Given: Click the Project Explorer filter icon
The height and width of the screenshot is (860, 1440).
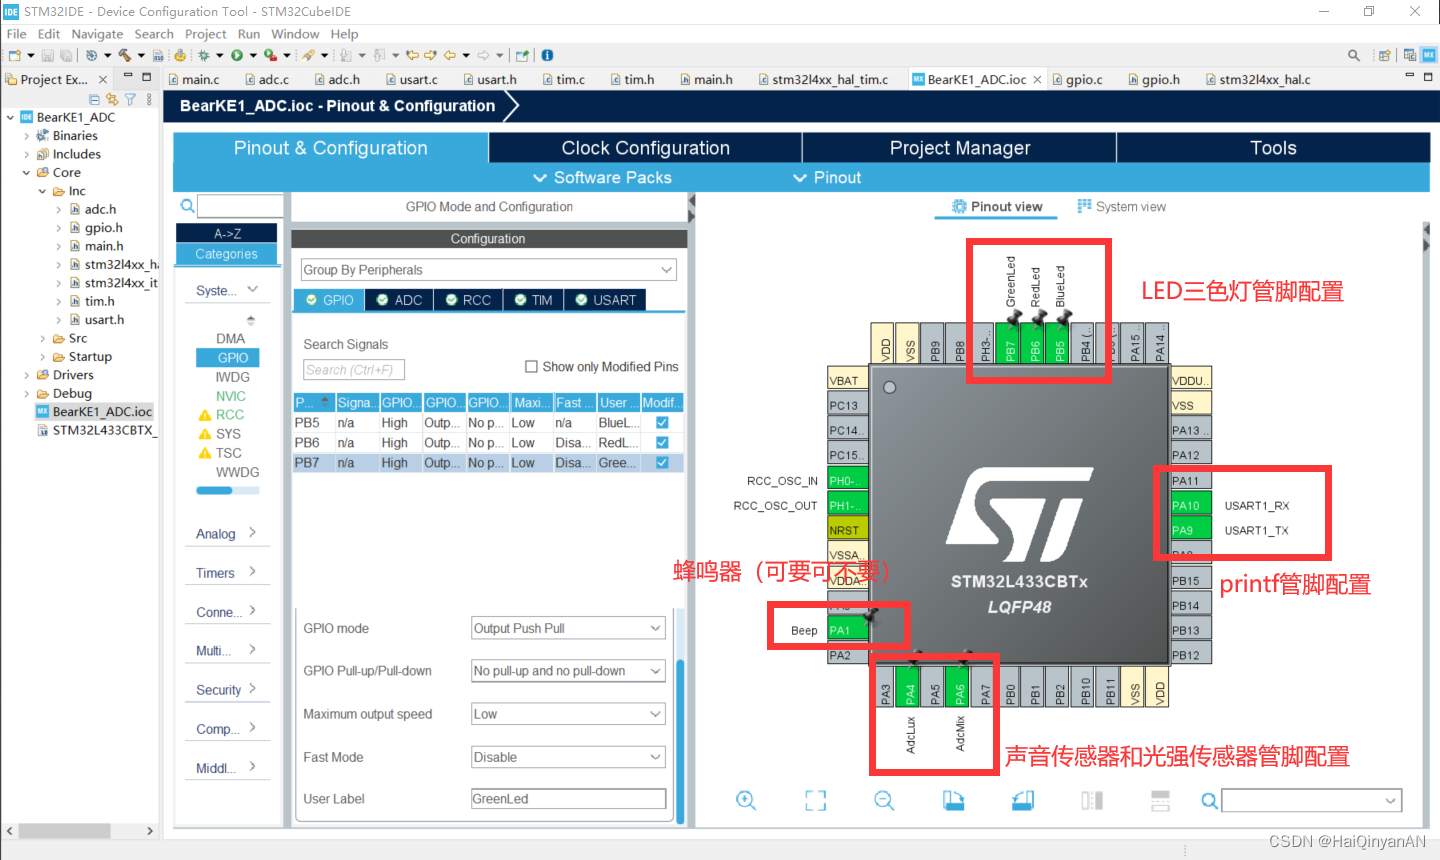Looking at the screenshot, I should (x=130, y=99).
